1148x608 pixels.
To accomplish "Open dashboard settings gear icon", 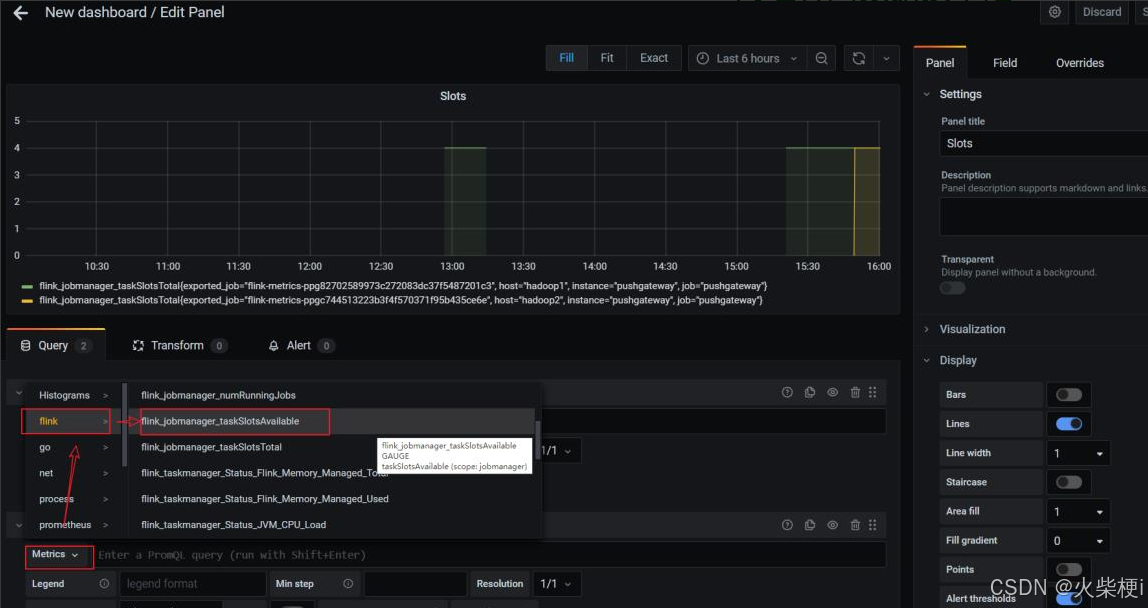I will 1054,12.
